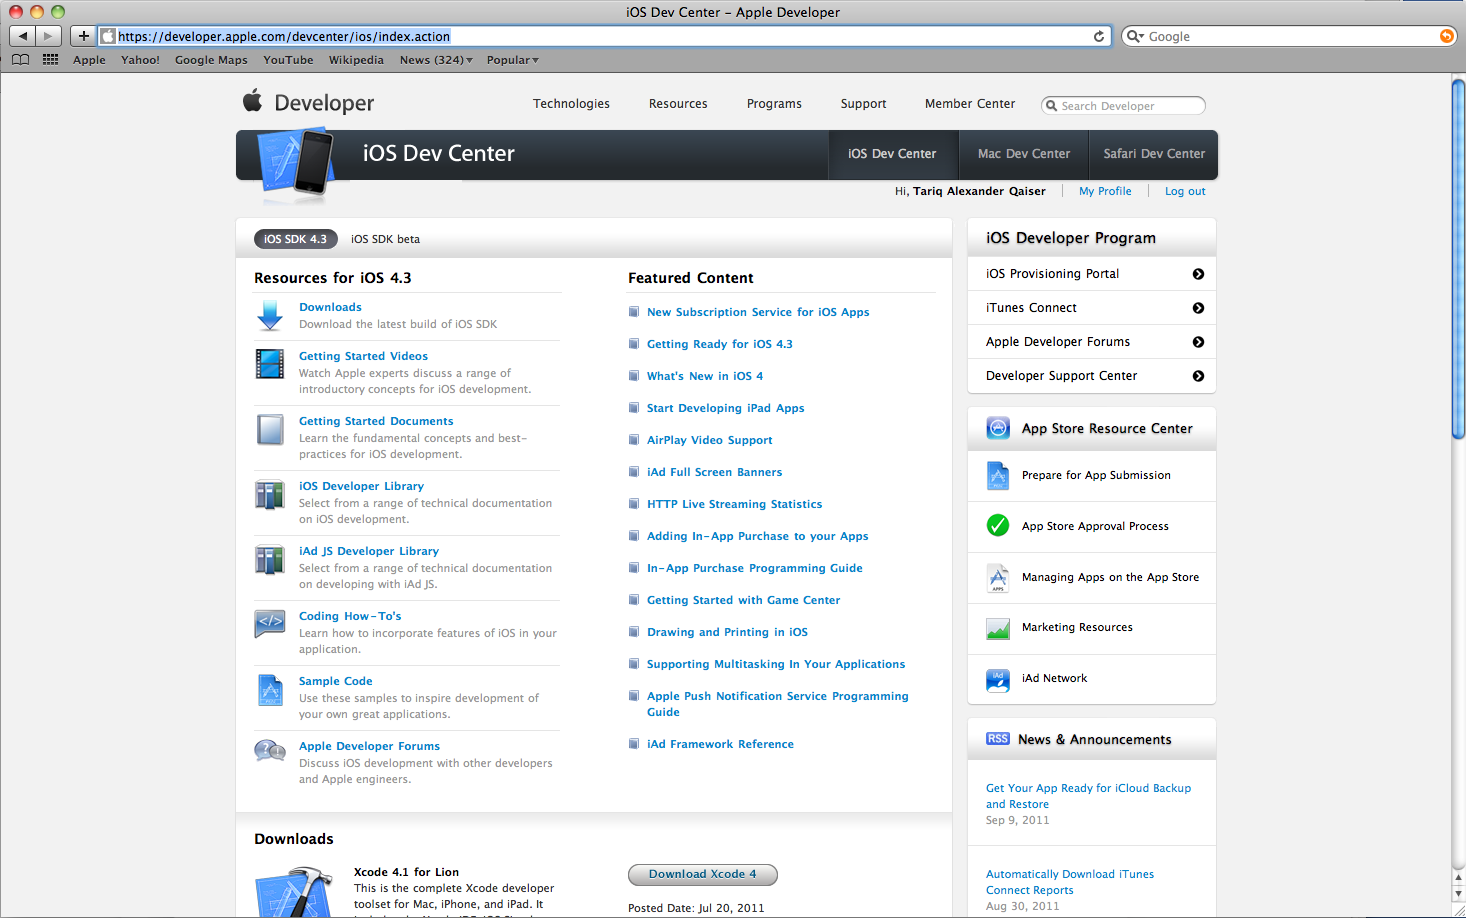Switch to the iOS SDK beta option

pyautogui.click(x=385, y=239)
